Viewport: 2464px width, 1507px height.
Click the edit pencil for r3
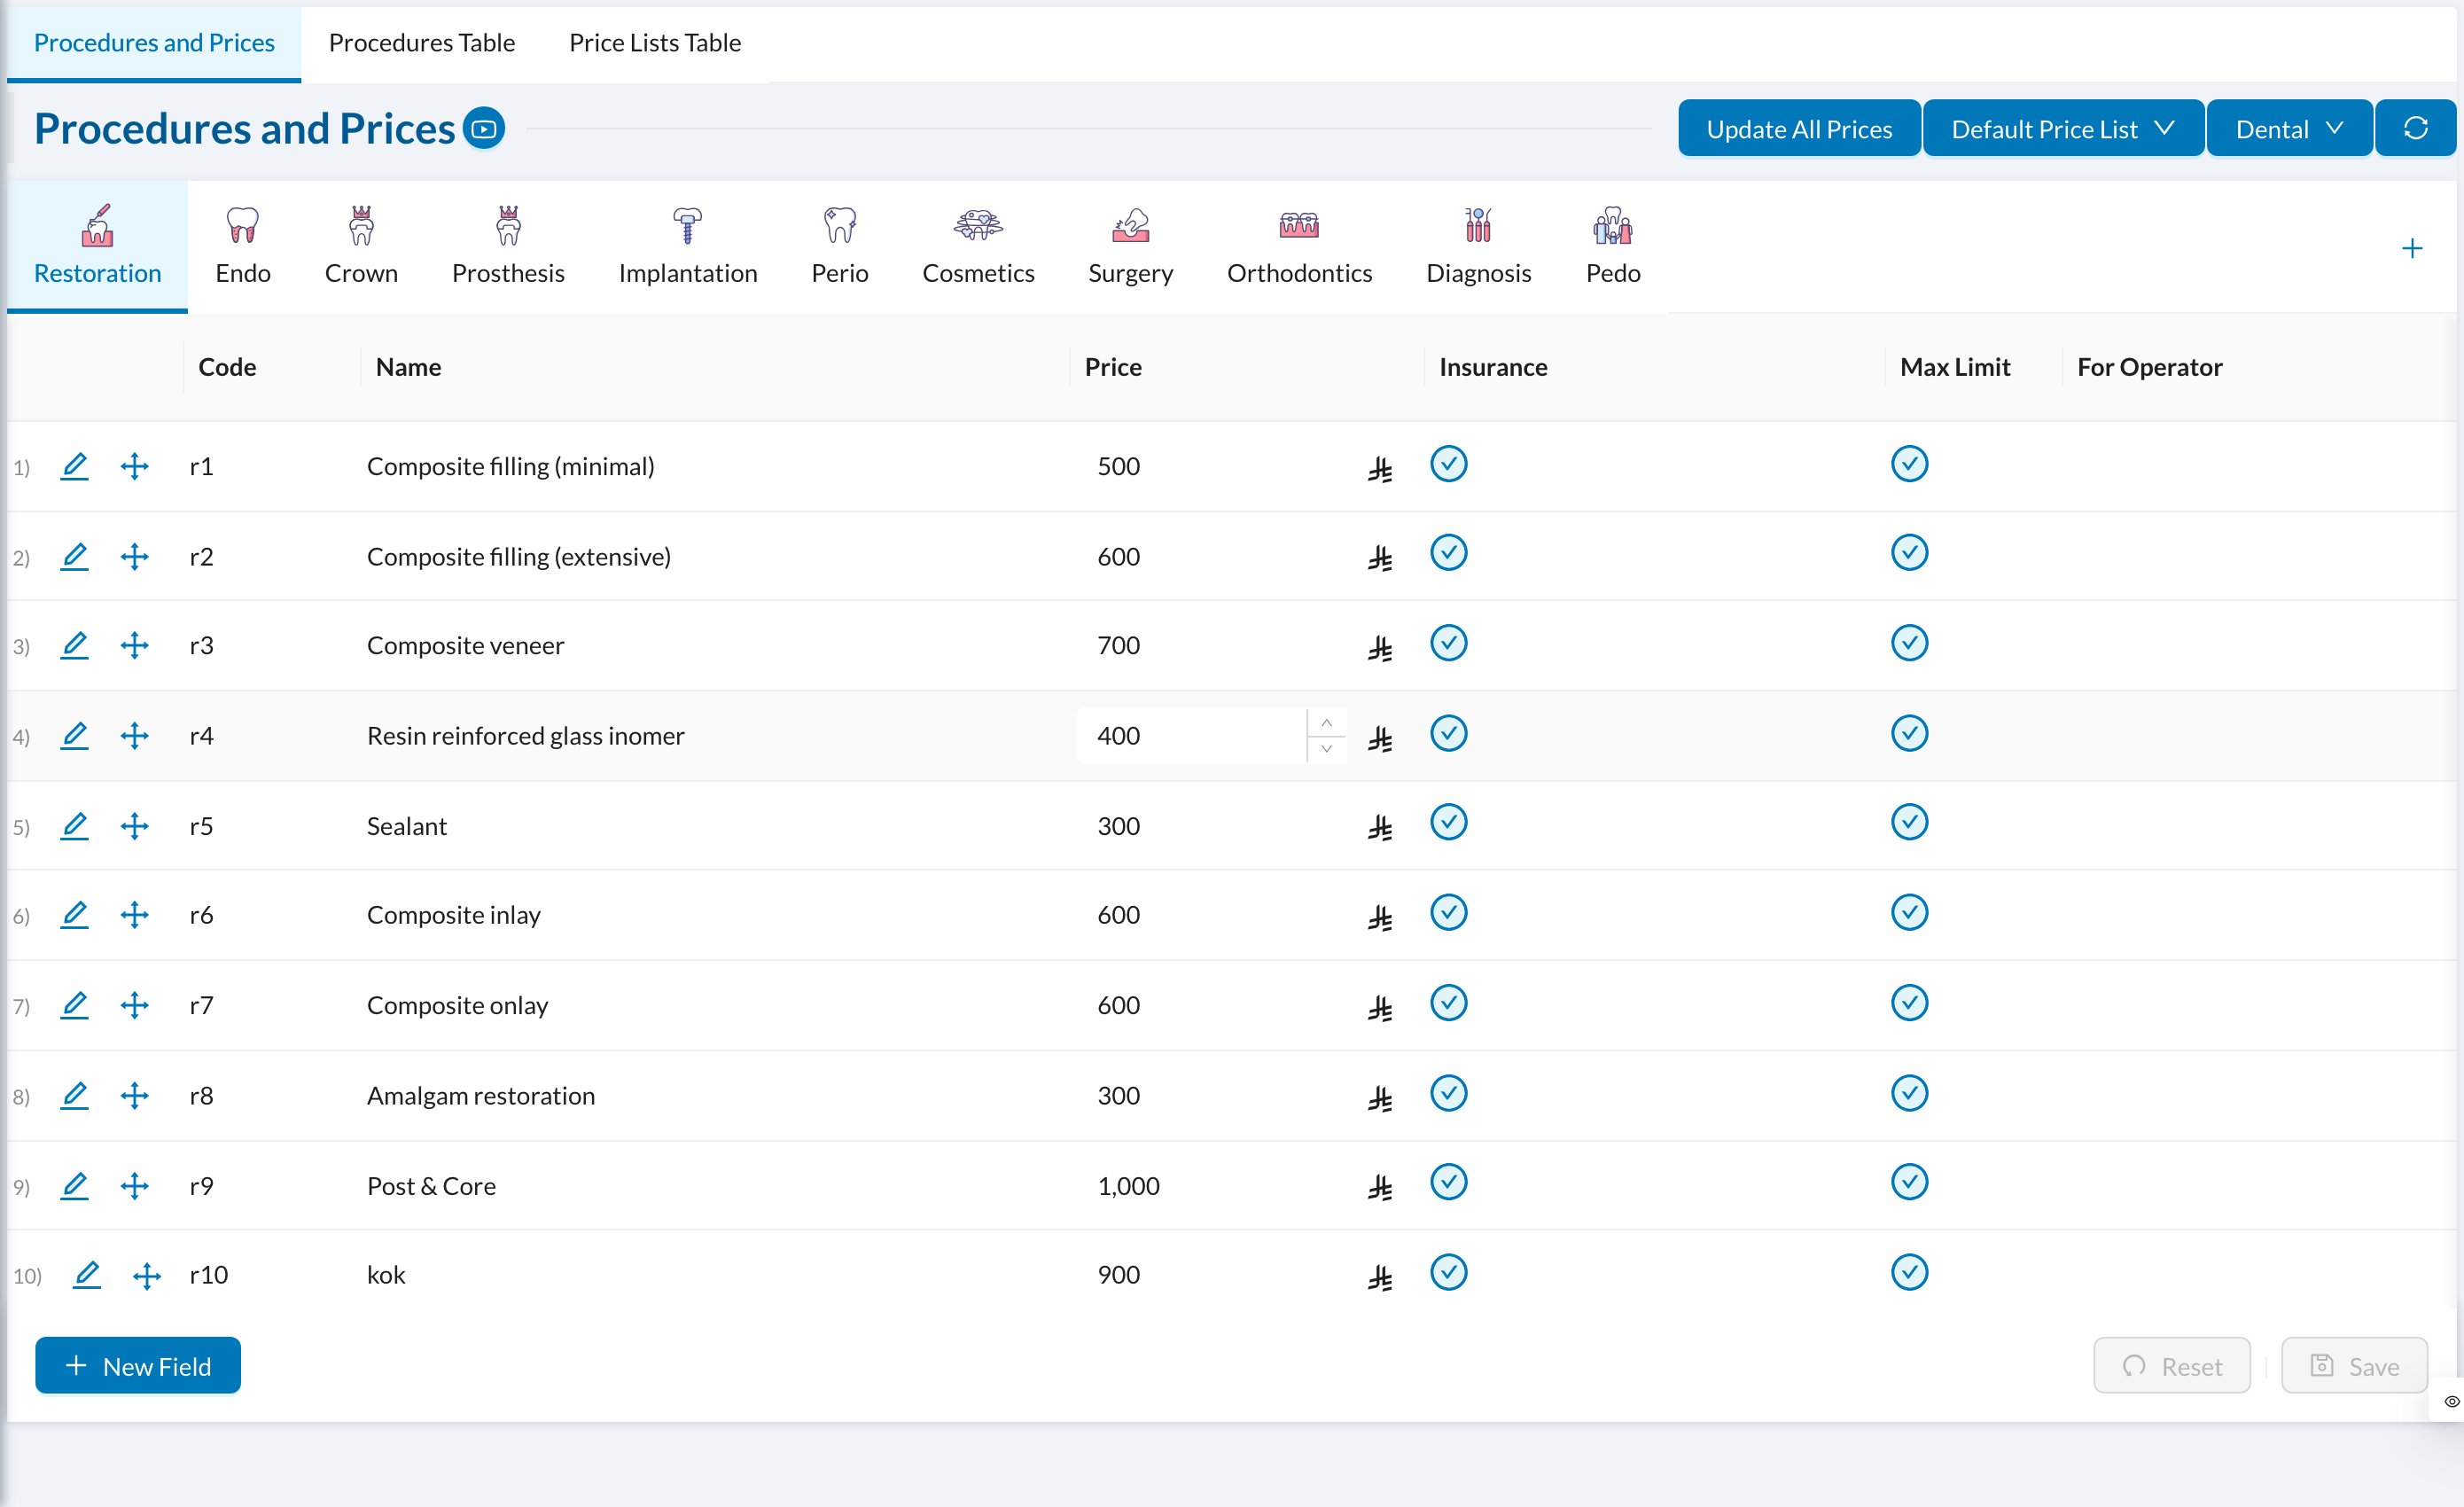[x=75, y=645]
